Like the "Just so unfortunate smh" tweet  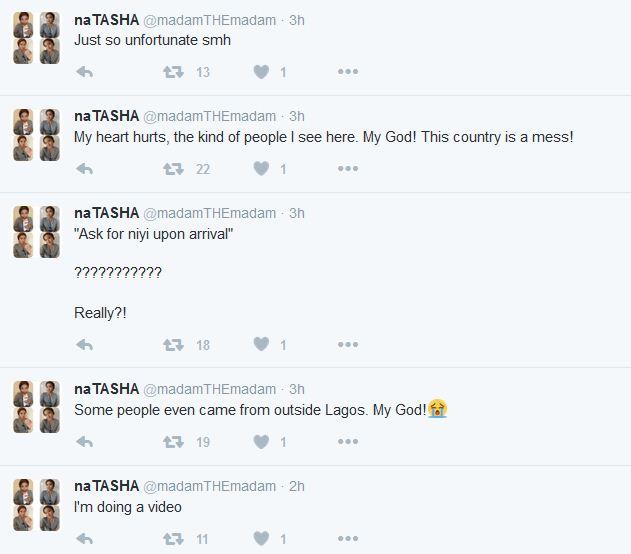pos(261,72)
